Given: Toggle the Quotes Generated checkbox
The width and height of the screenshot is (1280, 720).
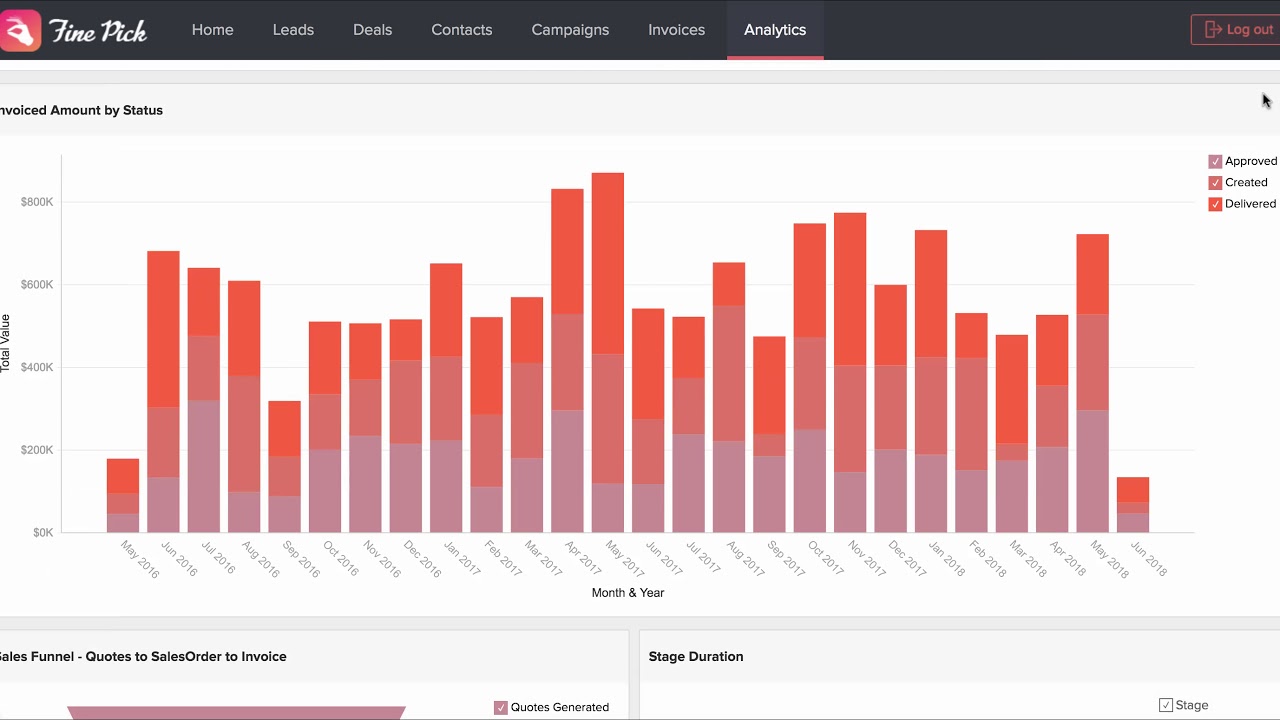Looking at the screenshot, I should (x=501, y=708).
